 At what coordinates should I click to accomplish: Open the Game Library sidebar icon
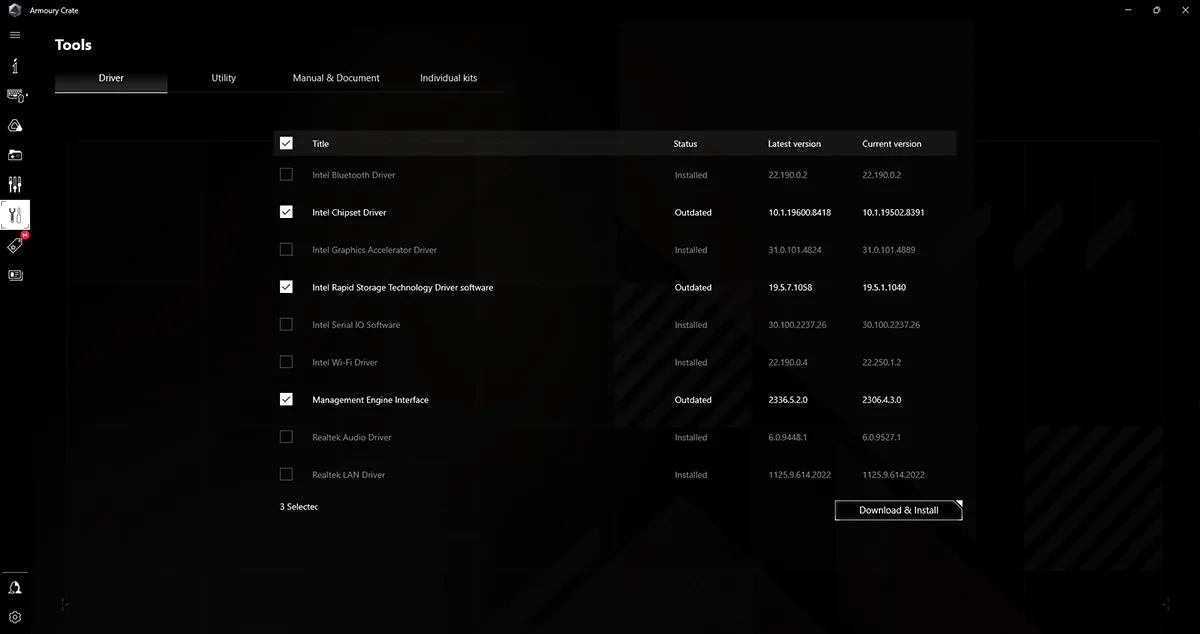tap(15, 155)
